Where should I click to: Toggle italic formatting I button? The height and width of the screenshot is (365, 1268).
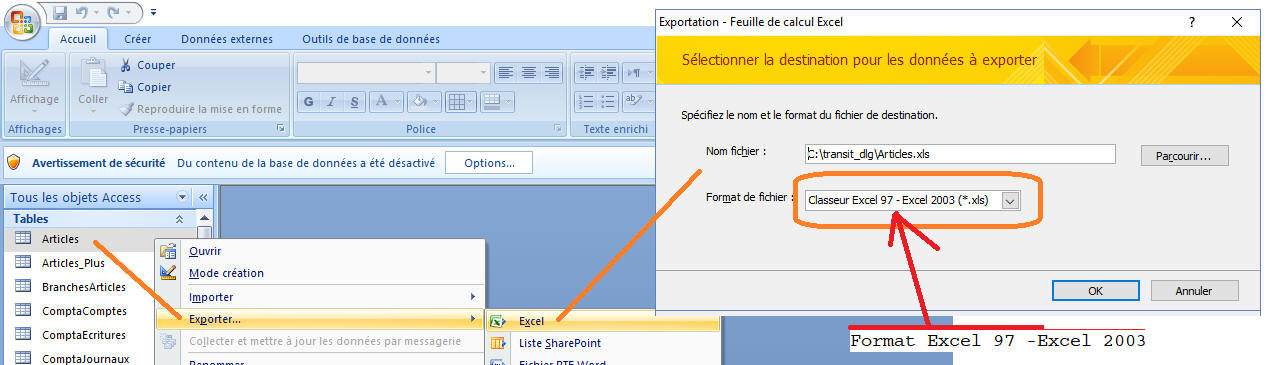coord(331,101)
